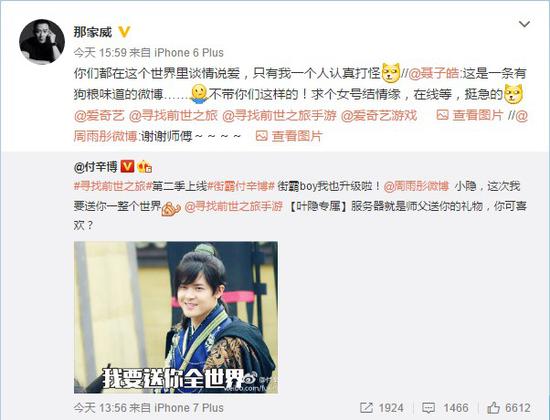550x420 pixels.
Task: Like the post with the thumbs-up icon
Action: (x=493, y=408)
